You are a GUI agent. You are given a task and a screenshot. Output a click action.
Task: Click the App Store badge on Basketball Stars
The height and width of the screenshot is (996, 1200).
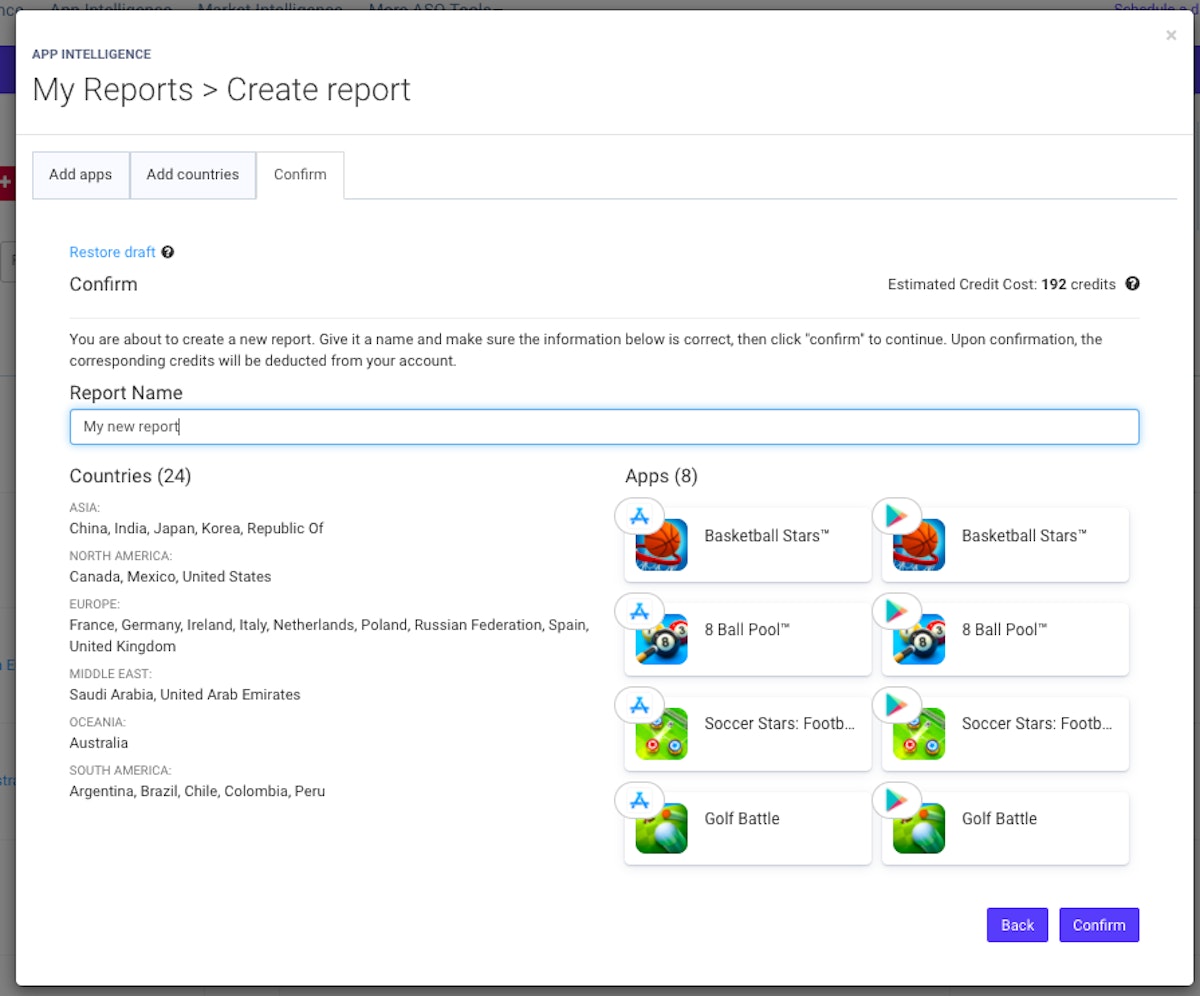(x=639, y=516)
